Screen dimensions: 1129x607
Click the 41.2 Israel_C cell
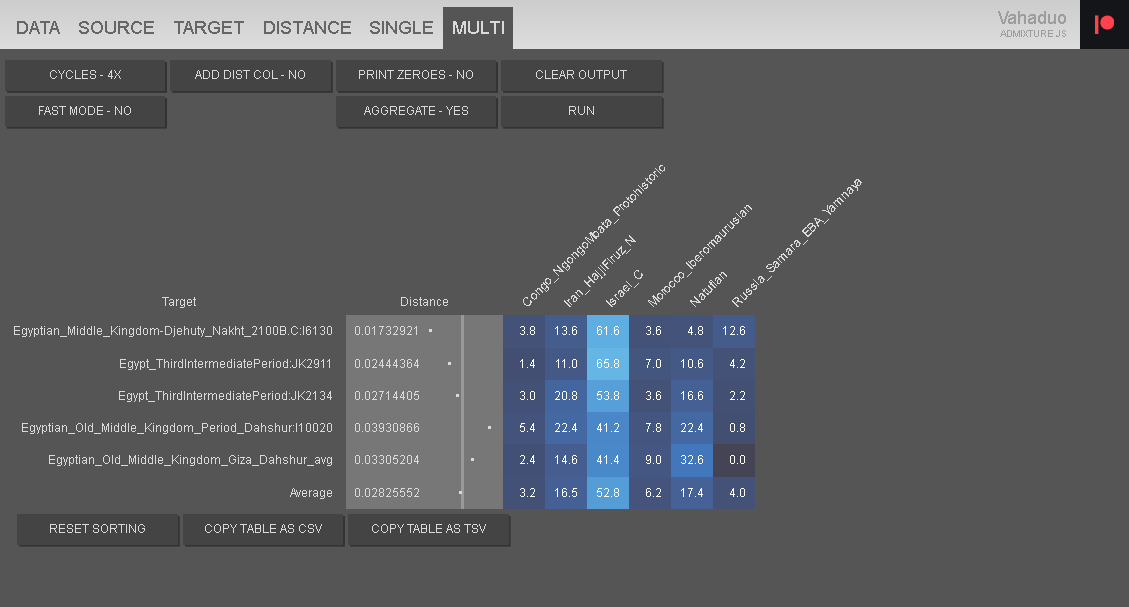coord(608,428)
